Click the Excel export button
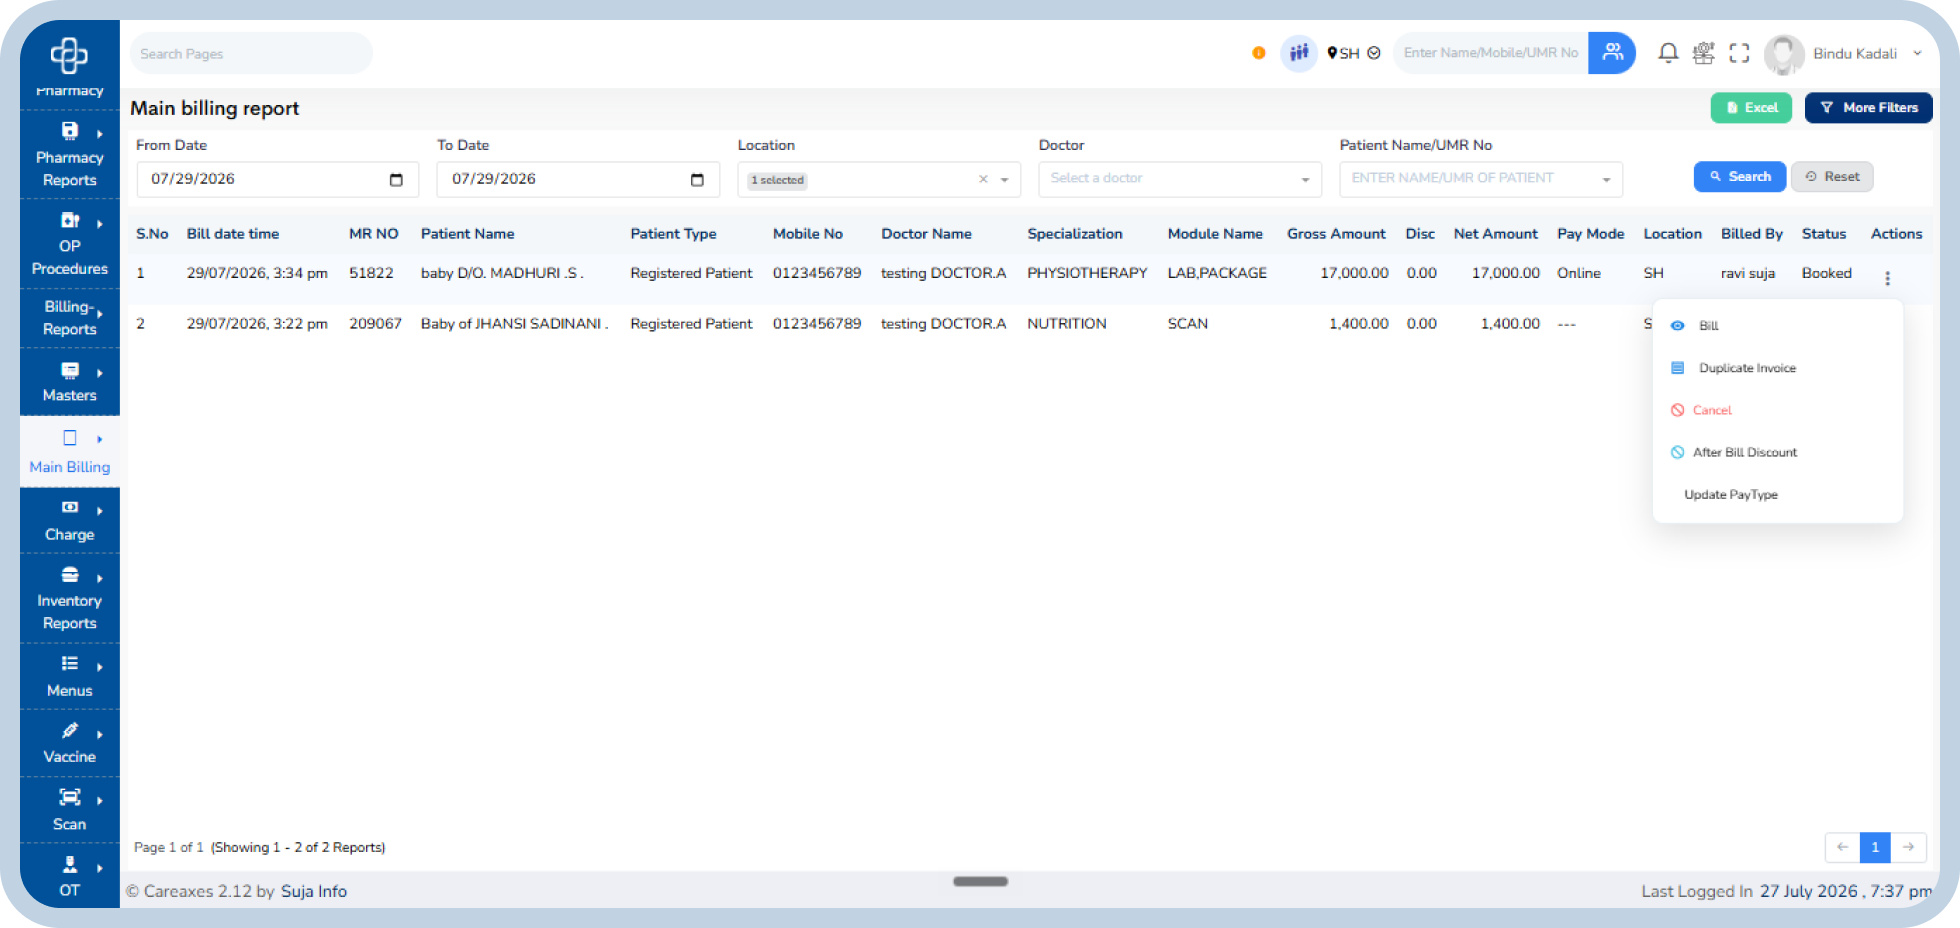The image size is (1960, 928). point(1751,108)
